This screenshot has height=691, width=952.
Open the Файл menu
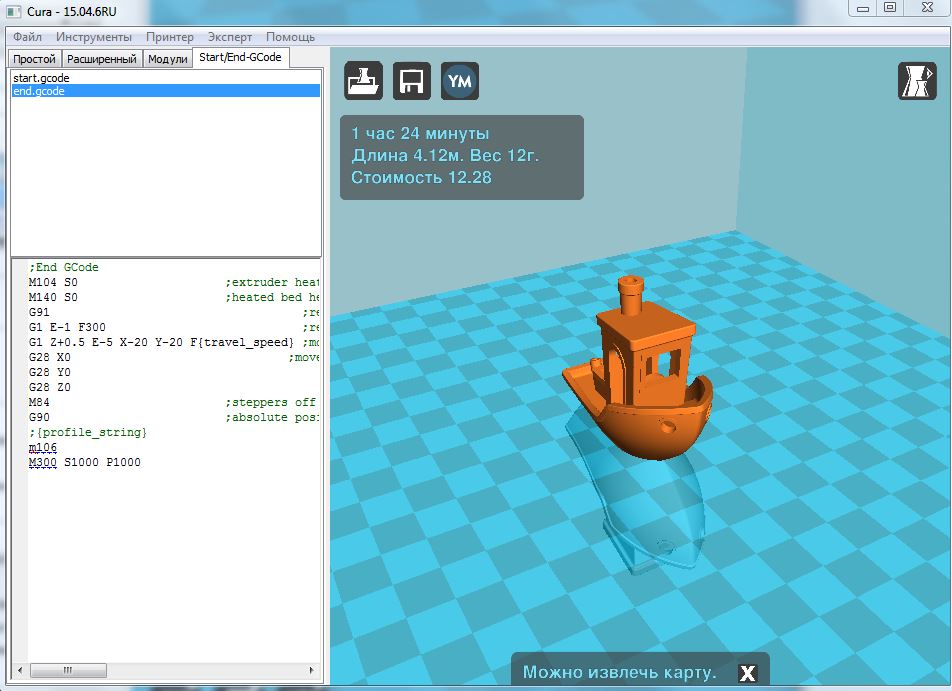[x=27, y=36]
